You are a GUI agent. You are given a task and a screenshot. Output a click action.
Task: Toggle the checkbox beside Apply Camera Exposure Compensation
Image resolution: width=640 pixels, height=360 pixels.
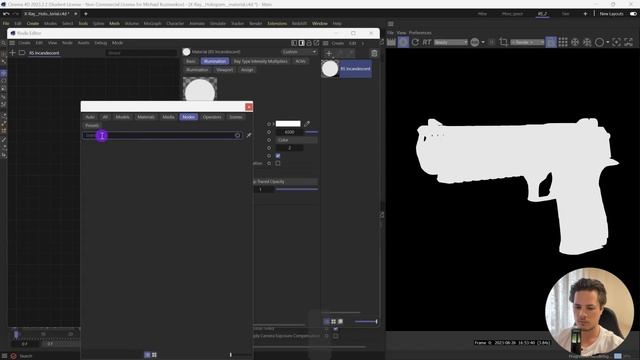click(x=336, y=336)
